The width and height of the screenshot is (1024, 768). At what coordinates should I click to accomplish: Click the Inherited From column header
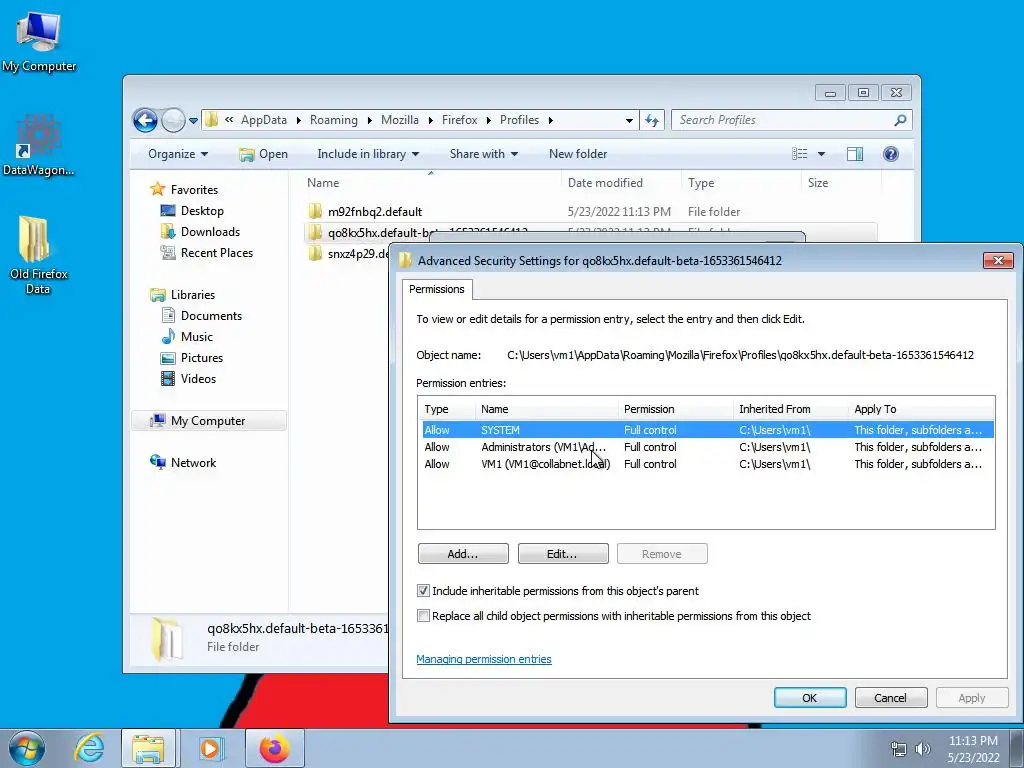pyautogui.click(x=790, y=409)
